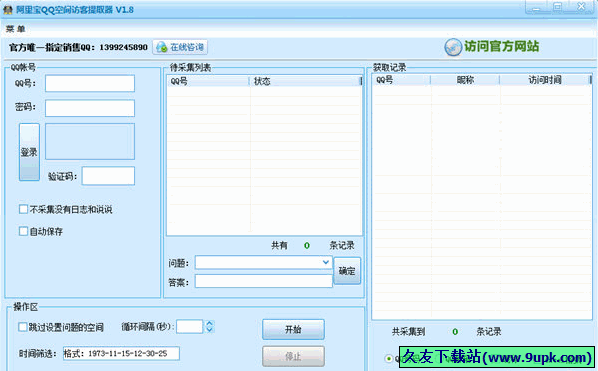This screenshot has height=371, width=598.
Task: Click the 在线咨询 button
Action: point(180,47)
